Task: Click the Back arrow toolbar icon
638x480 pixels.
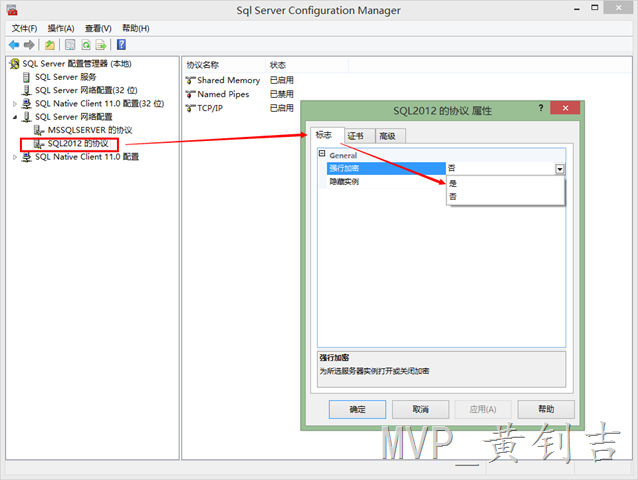Action: [14, 45]
